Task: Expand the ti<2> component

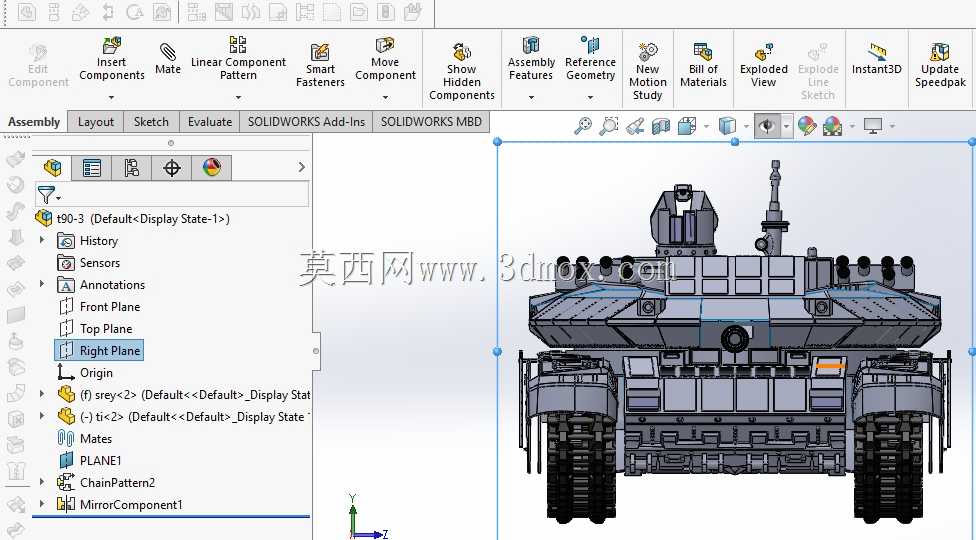Action: (x=42, y=416)
